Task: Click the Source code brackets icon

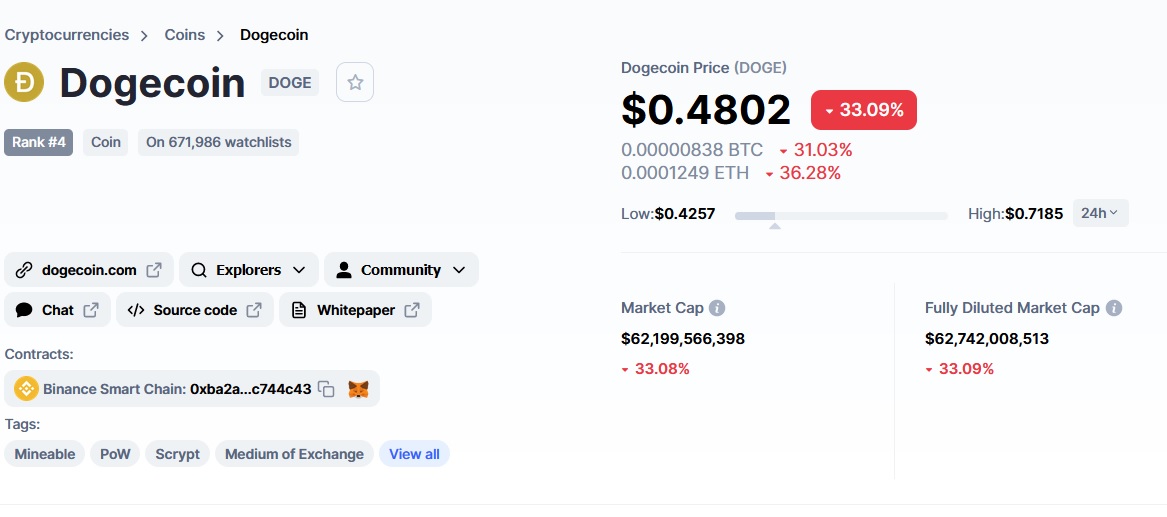Action: coord(135,310)
